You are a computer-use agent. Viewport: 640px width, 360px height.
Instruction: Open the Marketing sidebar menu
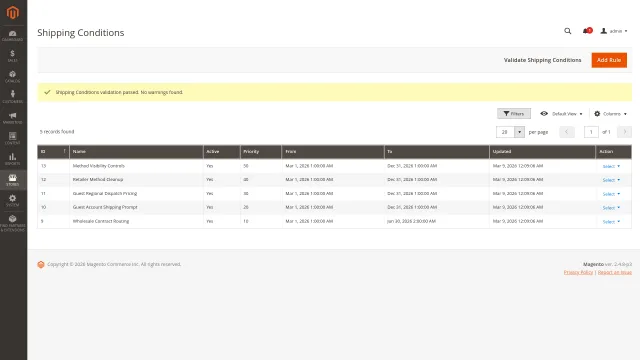click(13, 118)
